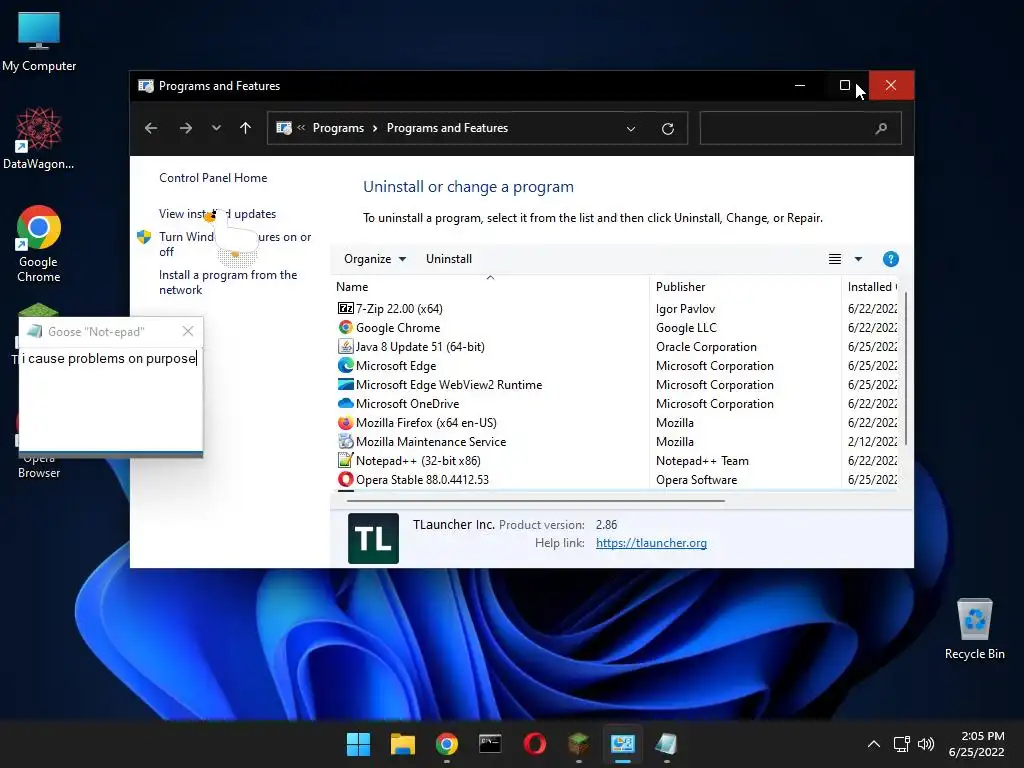Click the Uninstall toolbar button

coord(449,259)
